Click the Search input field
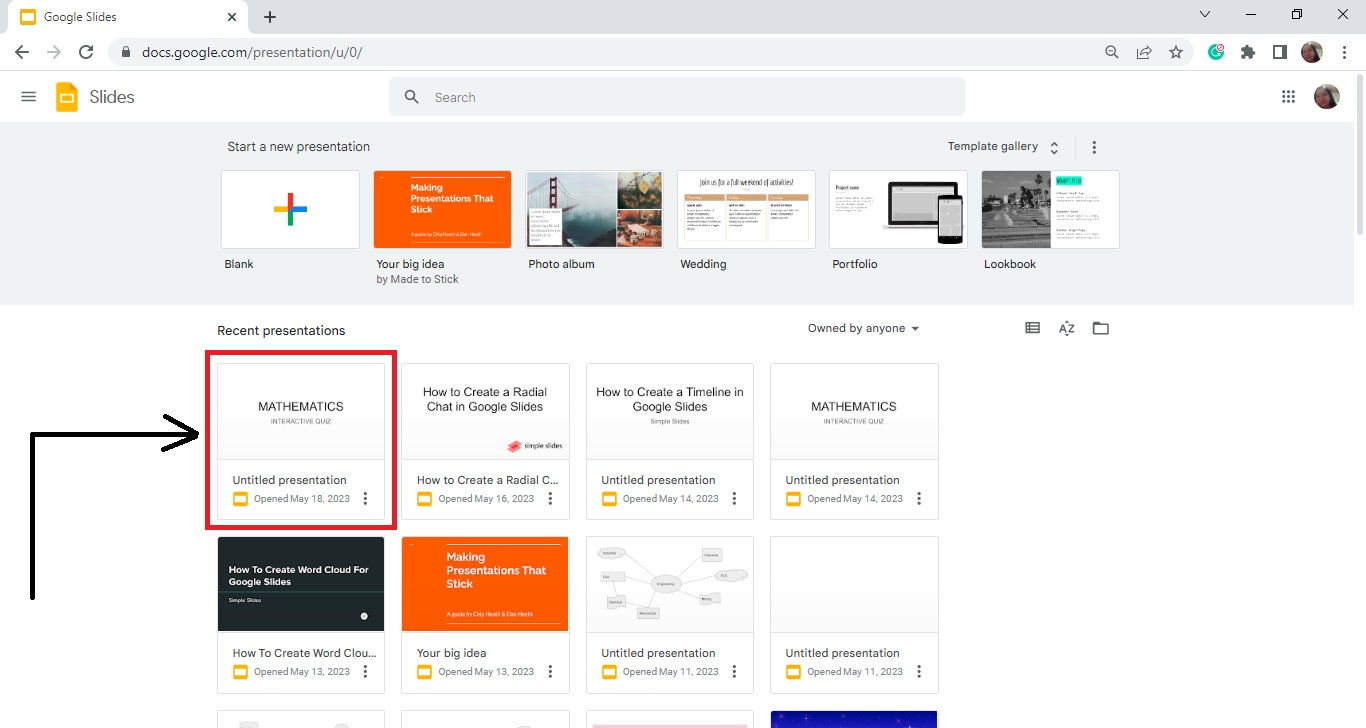The height and width of the screenshot is (728, 1366). coord(677,97)
